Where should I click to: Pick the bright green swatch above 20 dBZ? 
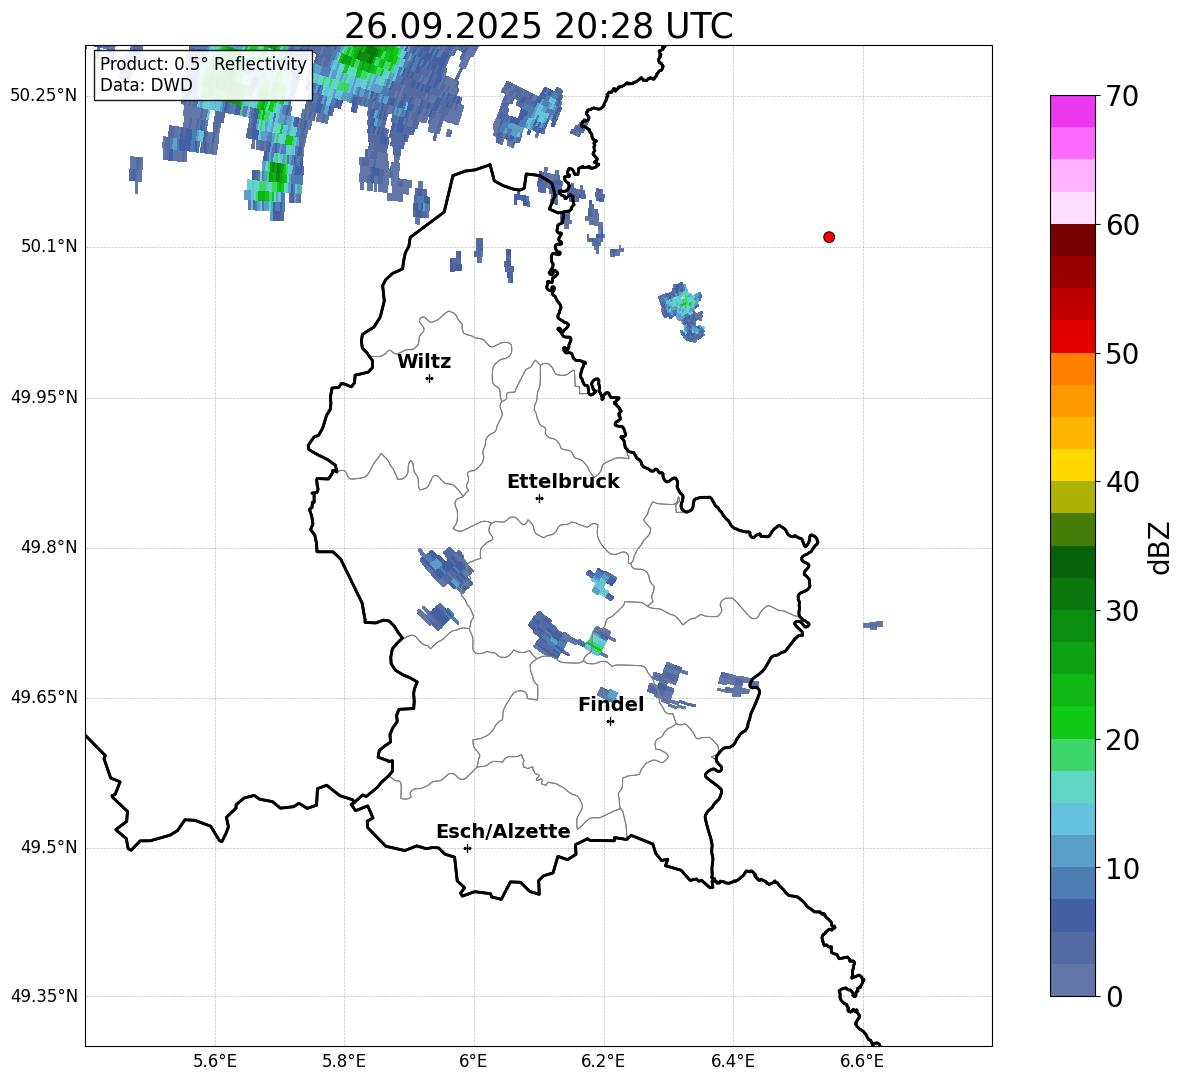(x=1072, y=722)
